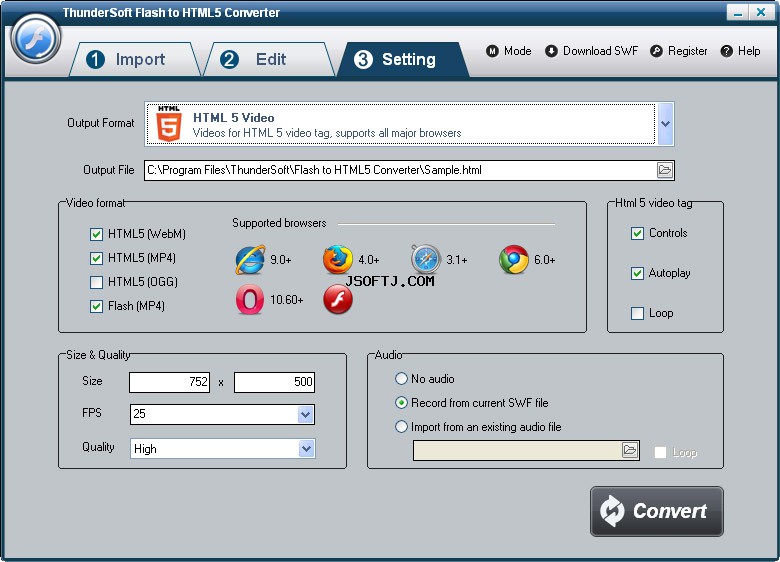
Task: Switch to the Import tab
Action: tap(135, 60)
